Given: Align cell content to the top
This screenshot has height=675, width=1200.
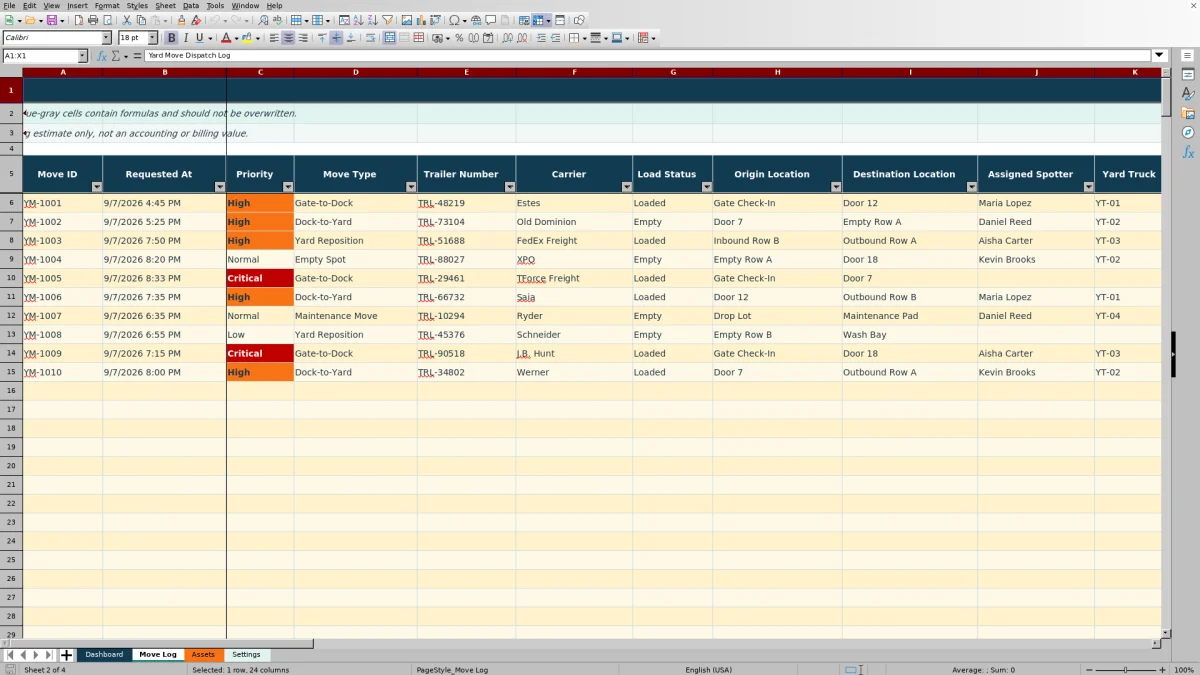Looking at the screenshot, I should [x=322, y=38].
